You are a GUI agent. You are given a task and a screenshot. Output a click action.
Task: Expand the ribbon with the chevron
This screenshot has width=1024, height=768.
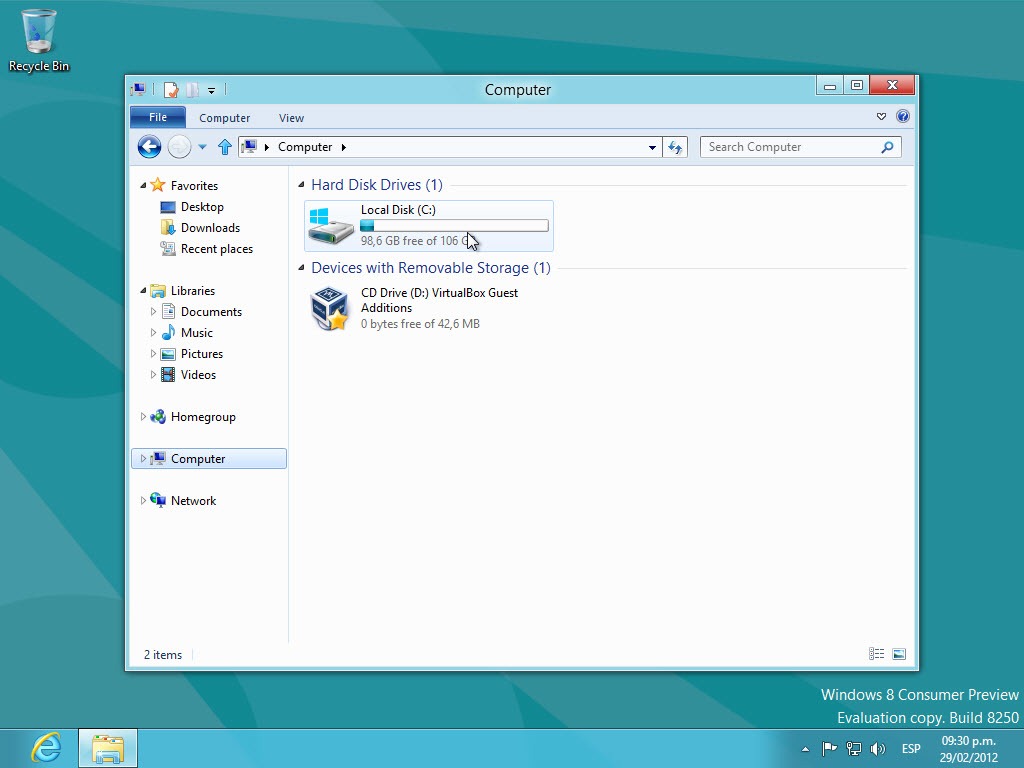pyautogui.click(x=881, y=116)
